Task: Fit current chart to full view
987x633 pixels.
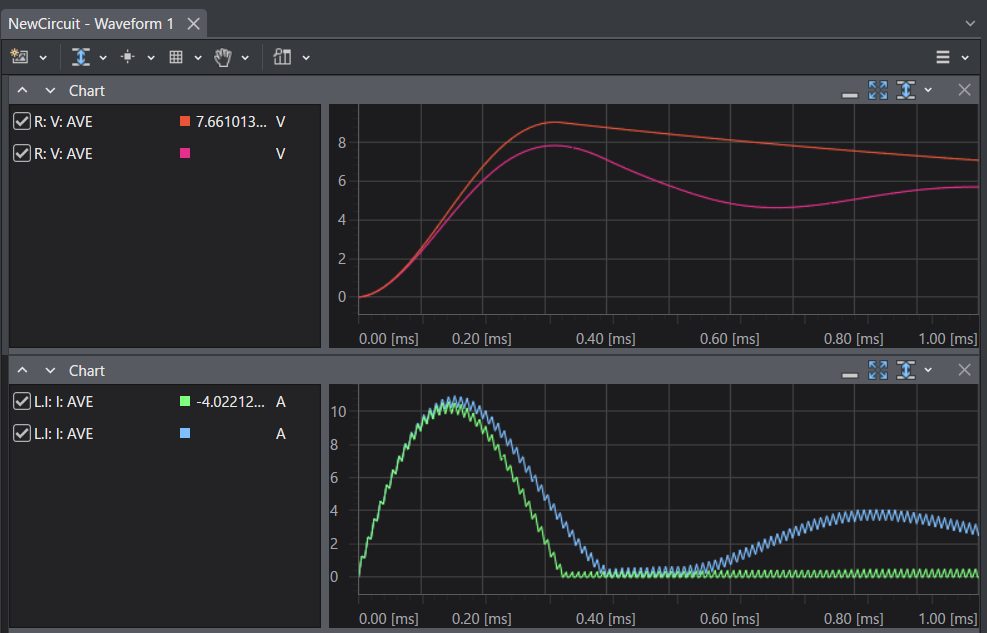Action: click(877, 370)
